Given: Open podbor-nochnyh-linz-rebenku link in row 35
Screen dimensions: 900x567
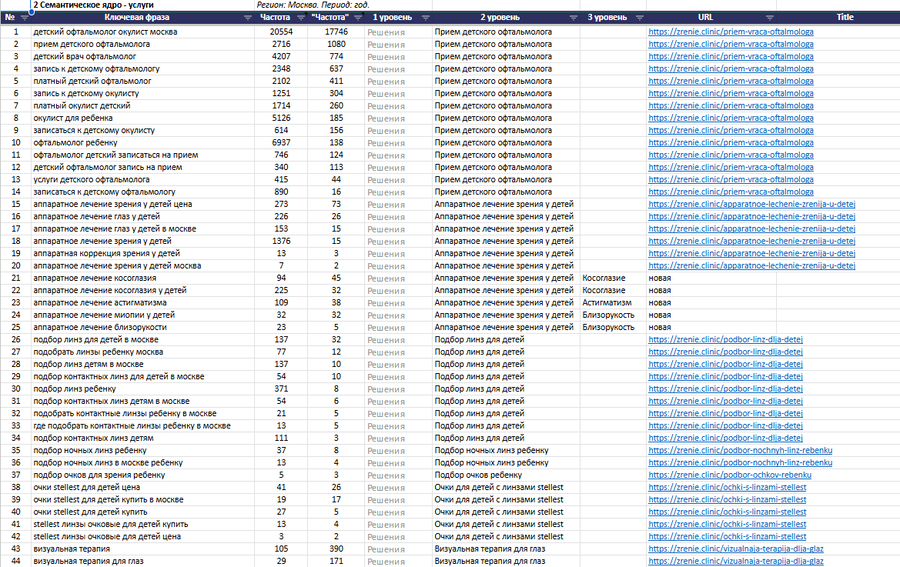Looking at the screenshot, I should [x=740, y=451].
